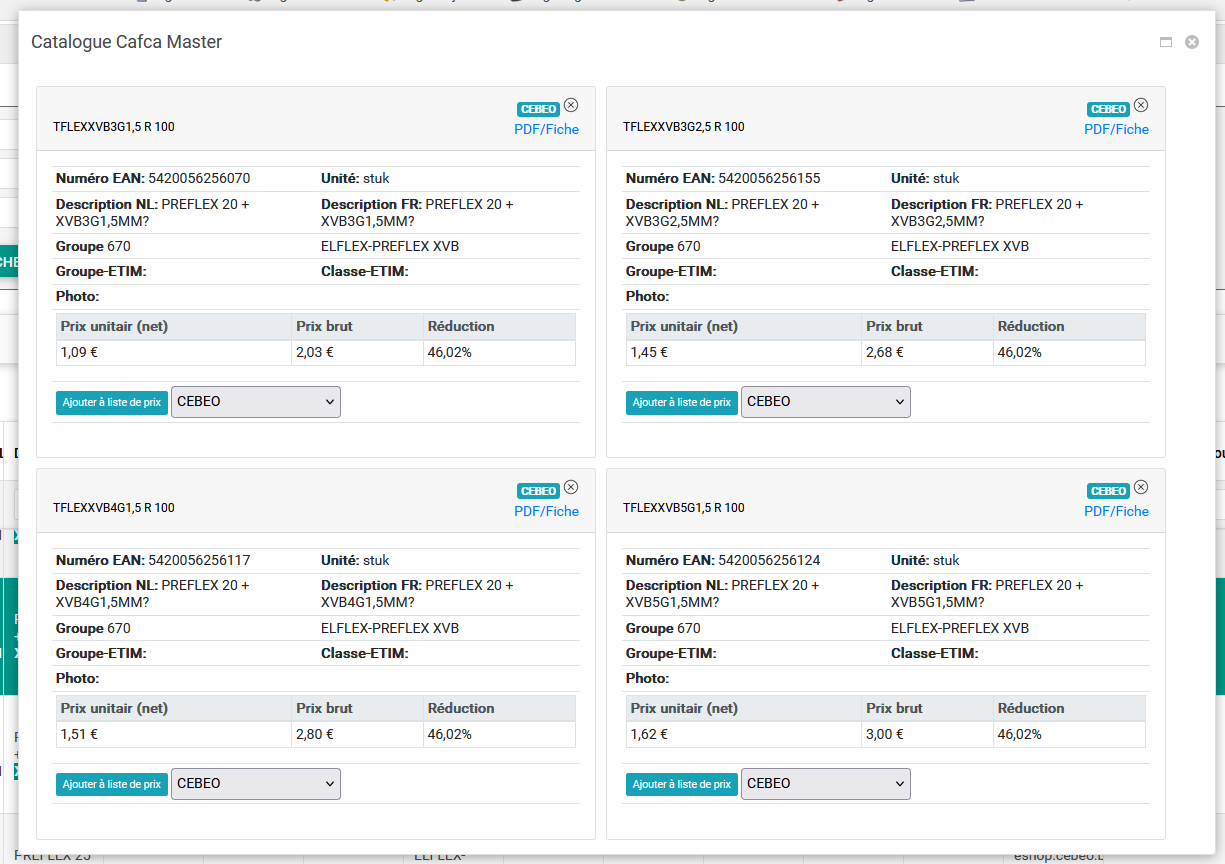
Task: Expand CEBEO dropdown on TFLEXXVB4G1,5 card
Action: (x=256, y=784)
